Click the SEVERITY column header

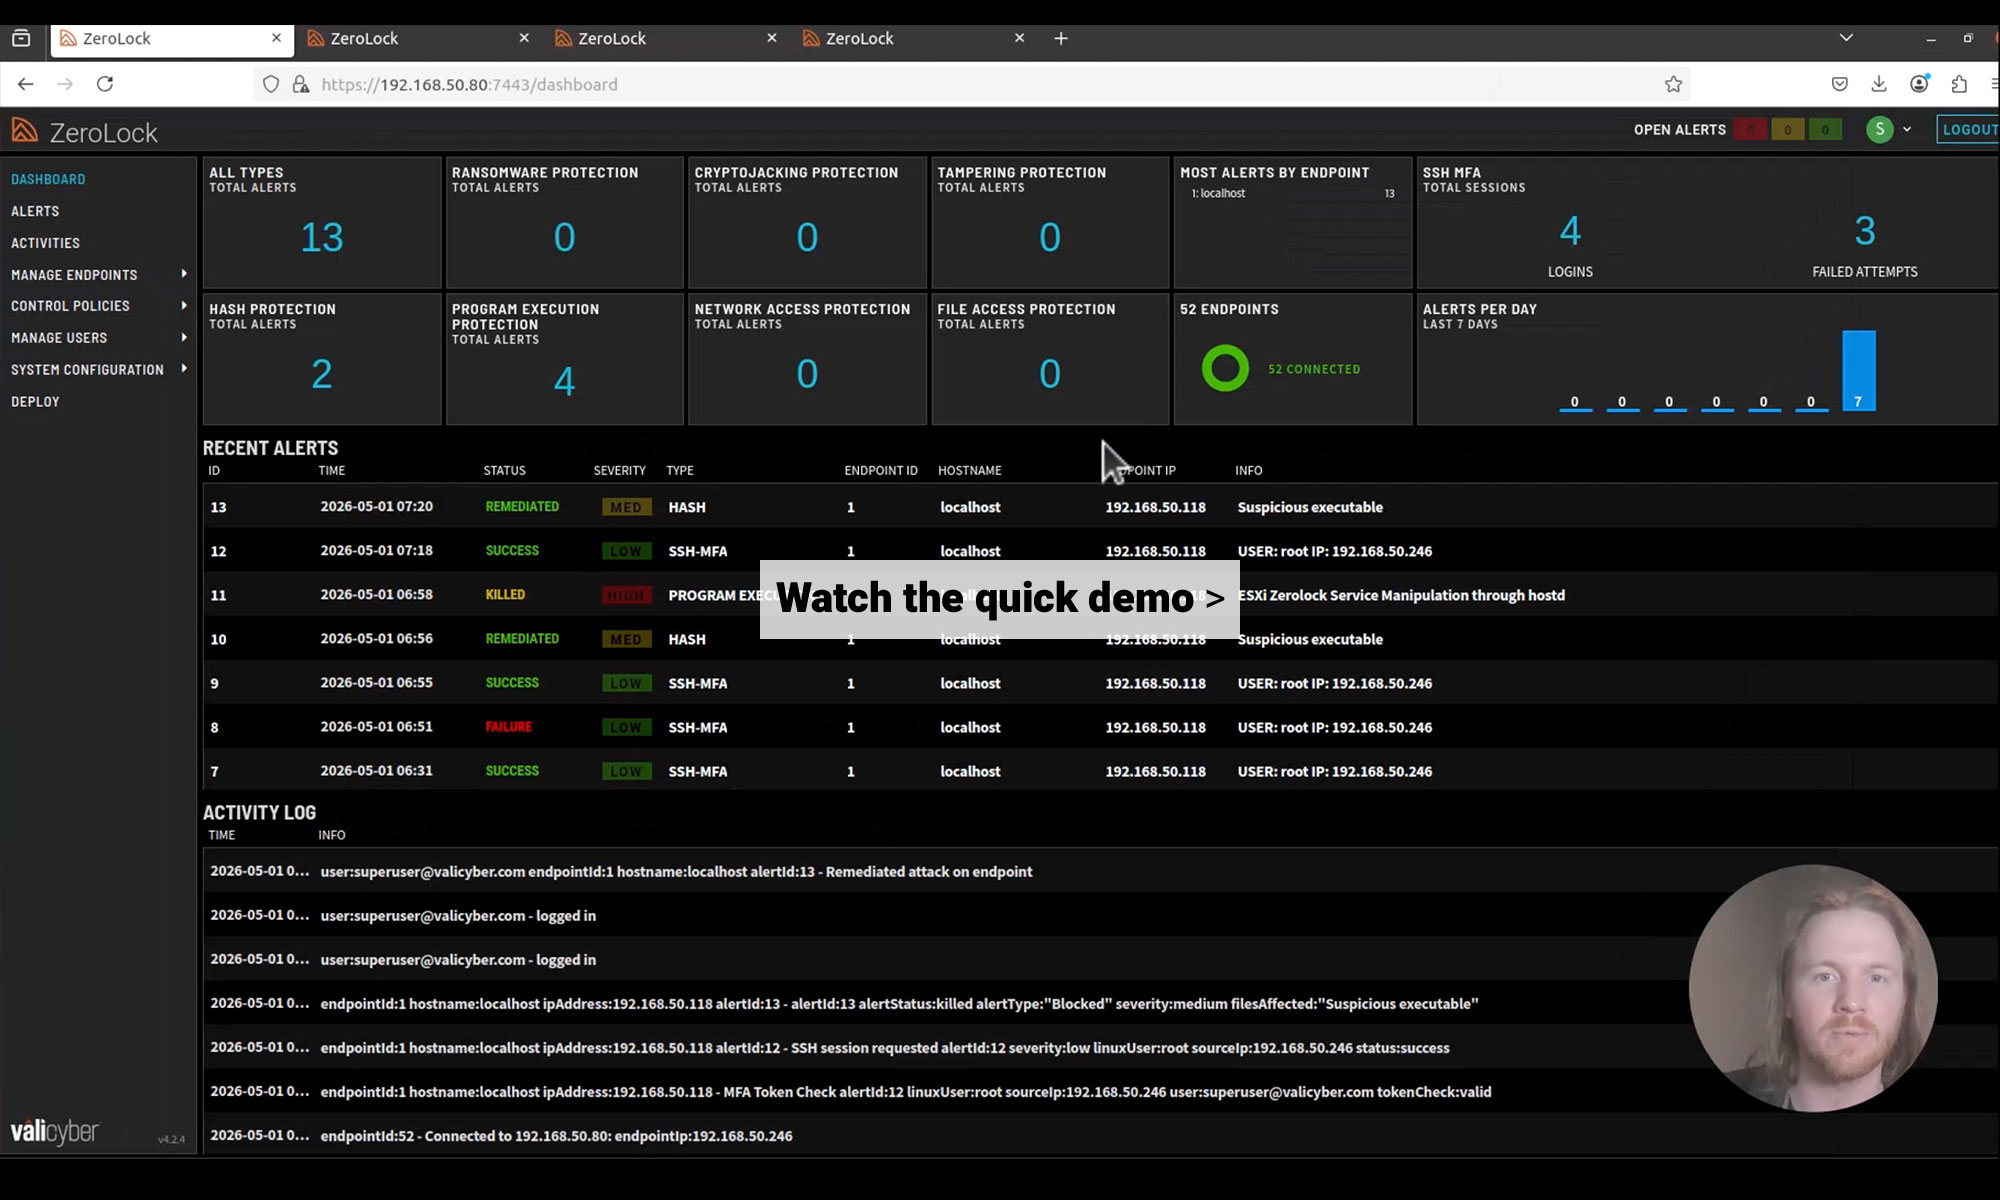(619, 470)
